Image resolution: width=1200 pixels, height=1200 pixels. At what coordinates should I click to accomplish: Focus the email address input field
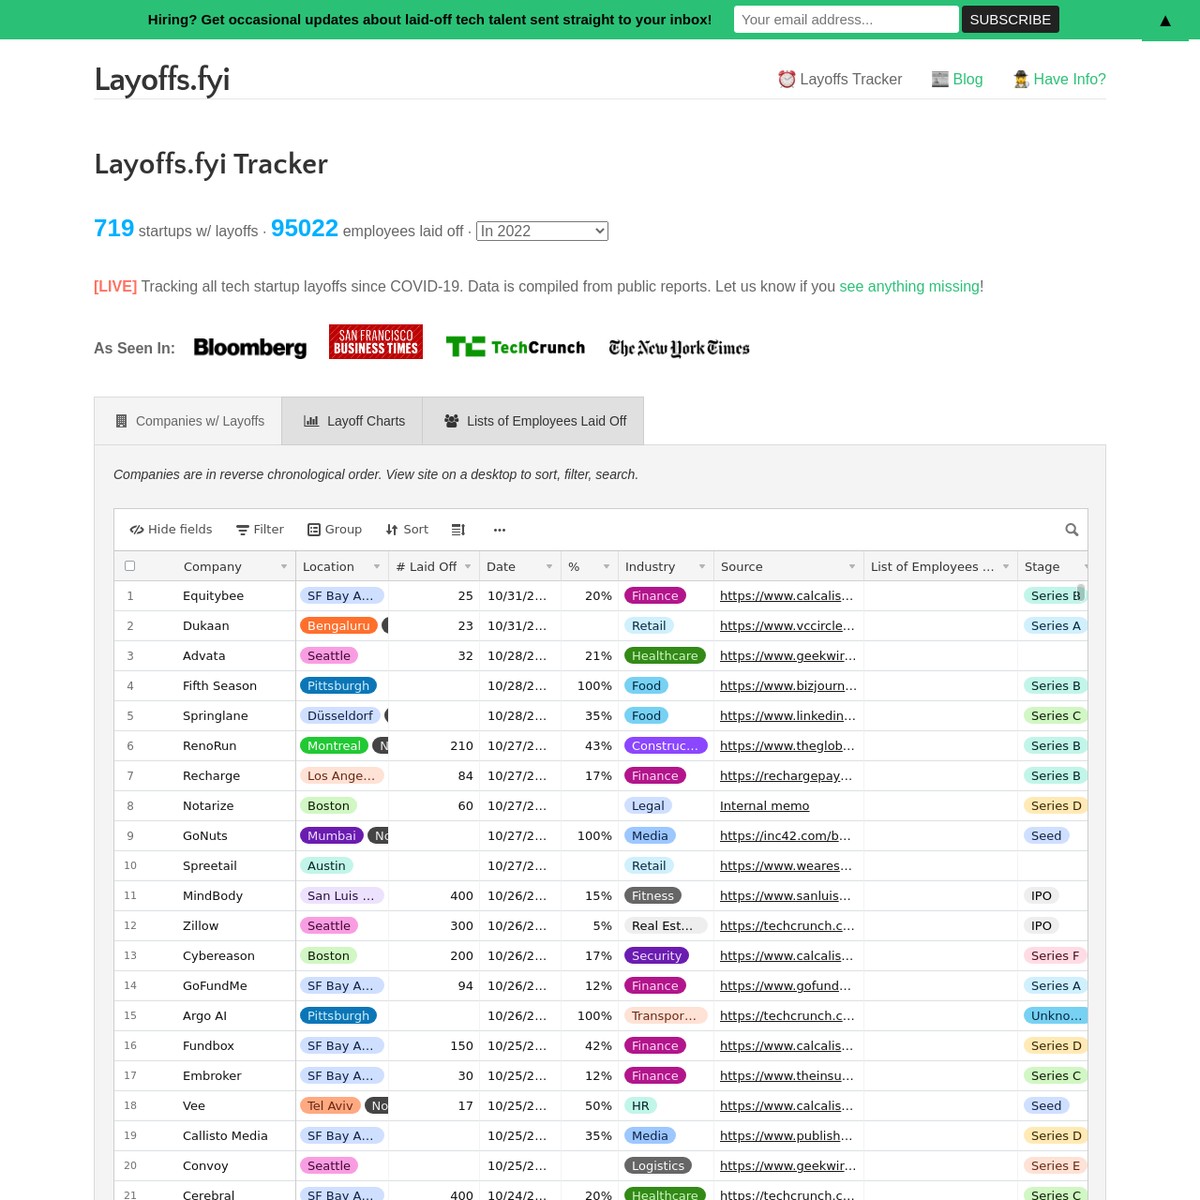click(846, 19)
